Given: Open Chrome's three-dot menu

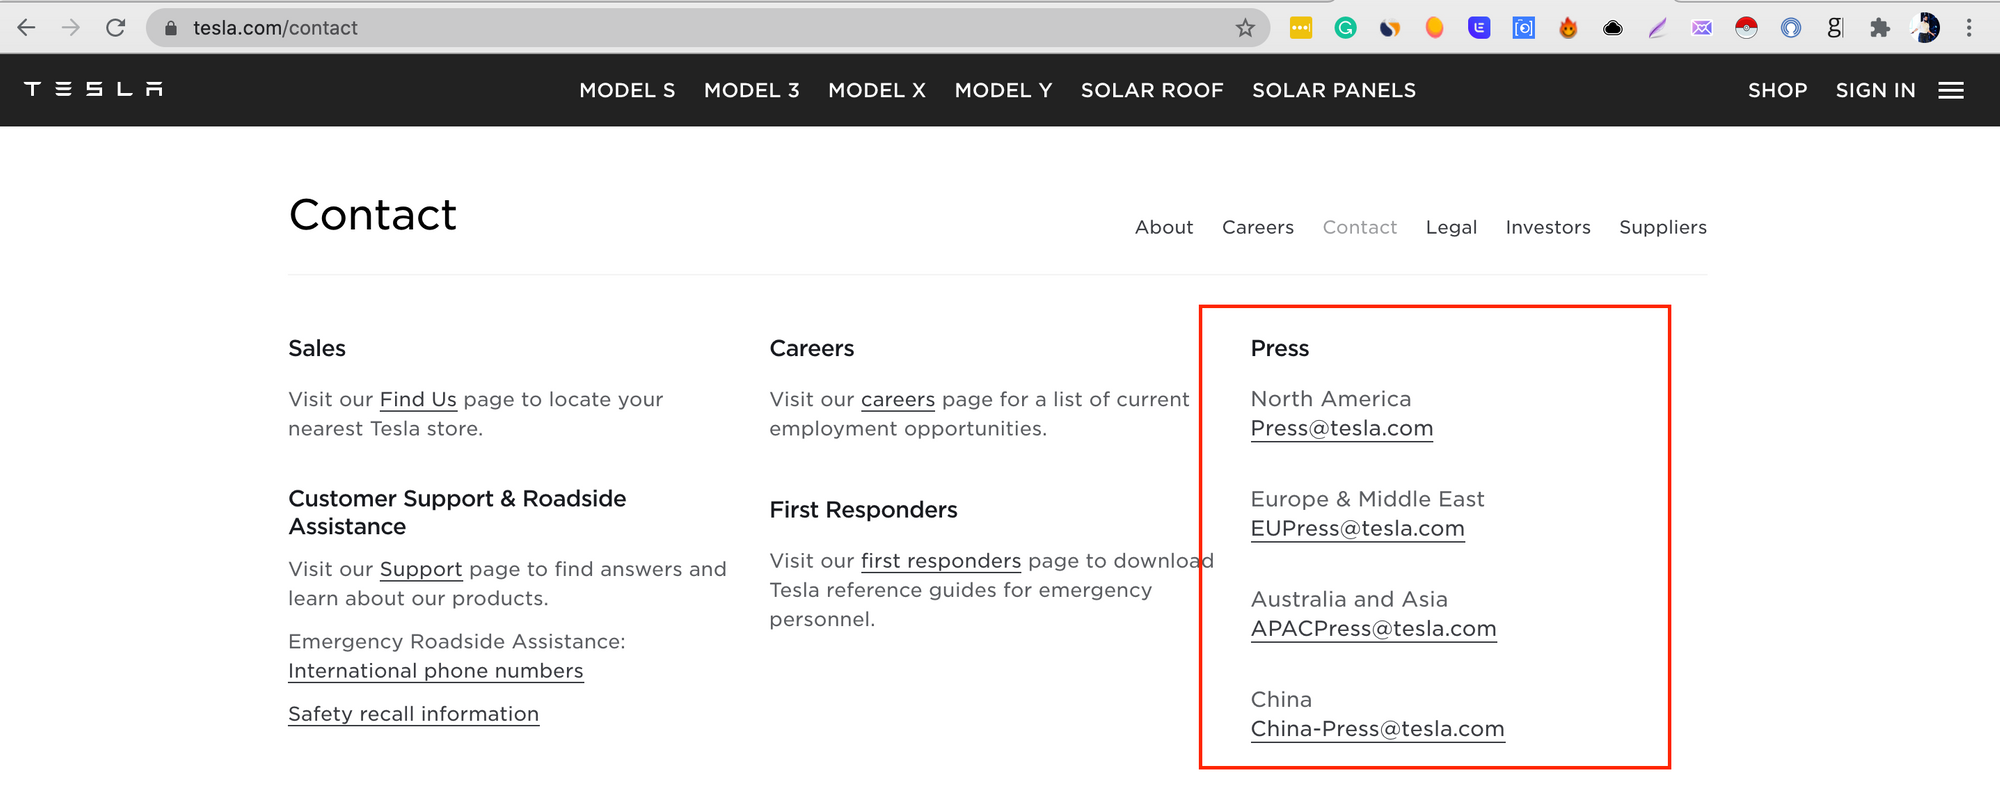Looking at the screenshot, I should 1969,28.
